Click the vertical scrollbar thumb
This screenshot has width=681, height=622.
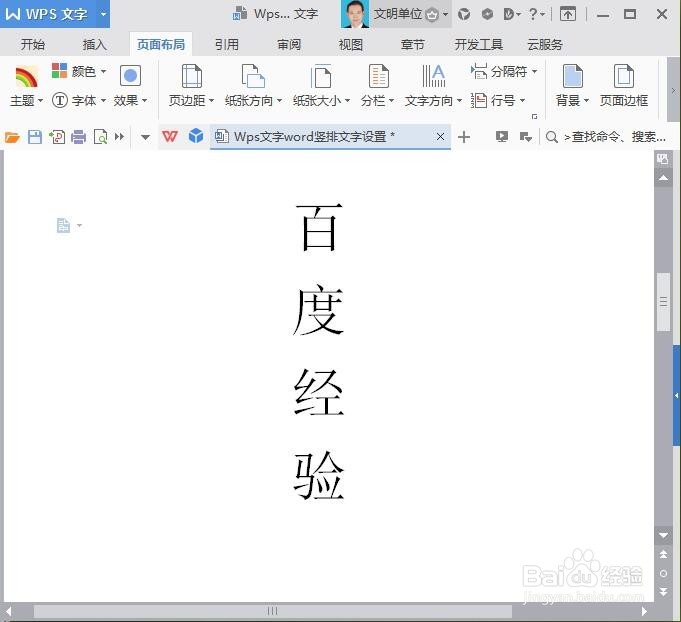(663, 302)
